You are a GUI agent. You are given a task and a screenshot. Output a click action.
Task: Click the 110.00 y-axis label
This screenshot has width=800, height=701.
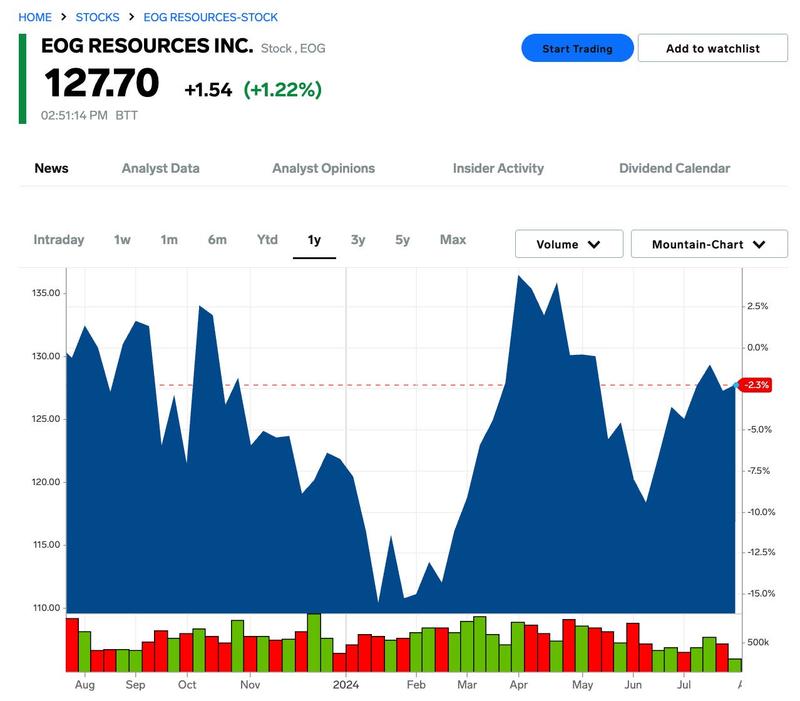point(46,608)
